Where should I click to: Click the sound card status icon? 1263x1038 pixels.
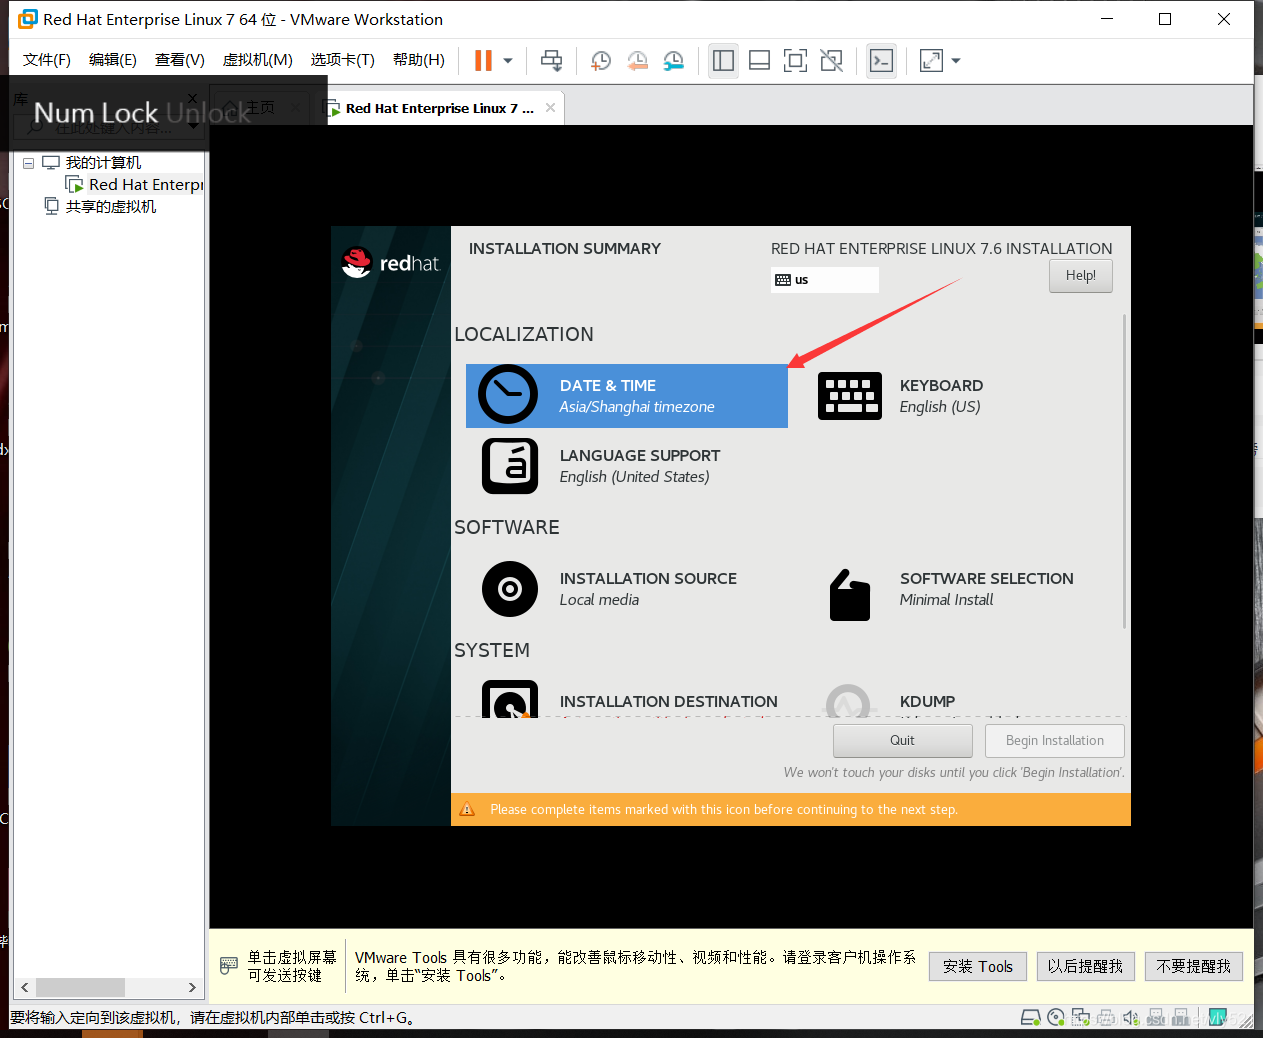[x=1130, y=1018]
